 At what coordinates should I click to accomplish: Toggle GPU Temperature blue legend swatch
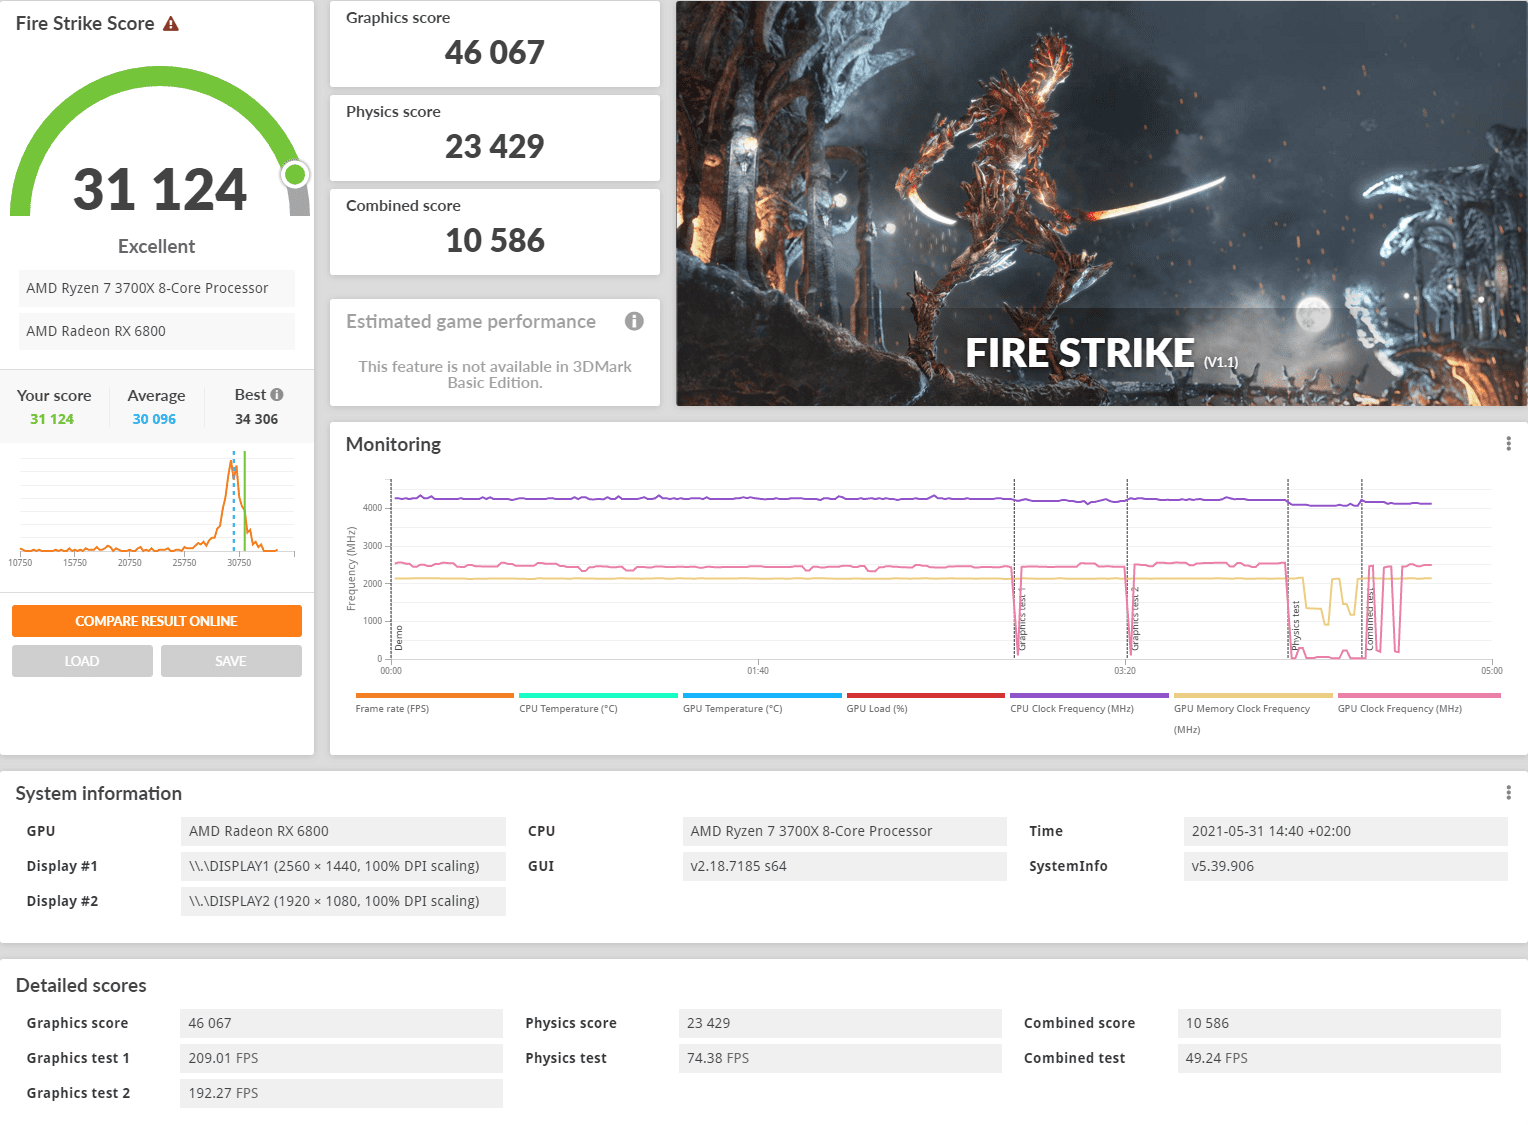click(762, 695)
